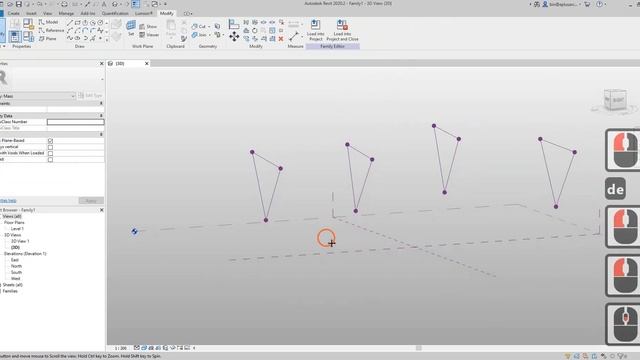The width and height of the screenshot is (640, 360).
Task: Select the Move tool with four arrows
Action: coord(234,37)
